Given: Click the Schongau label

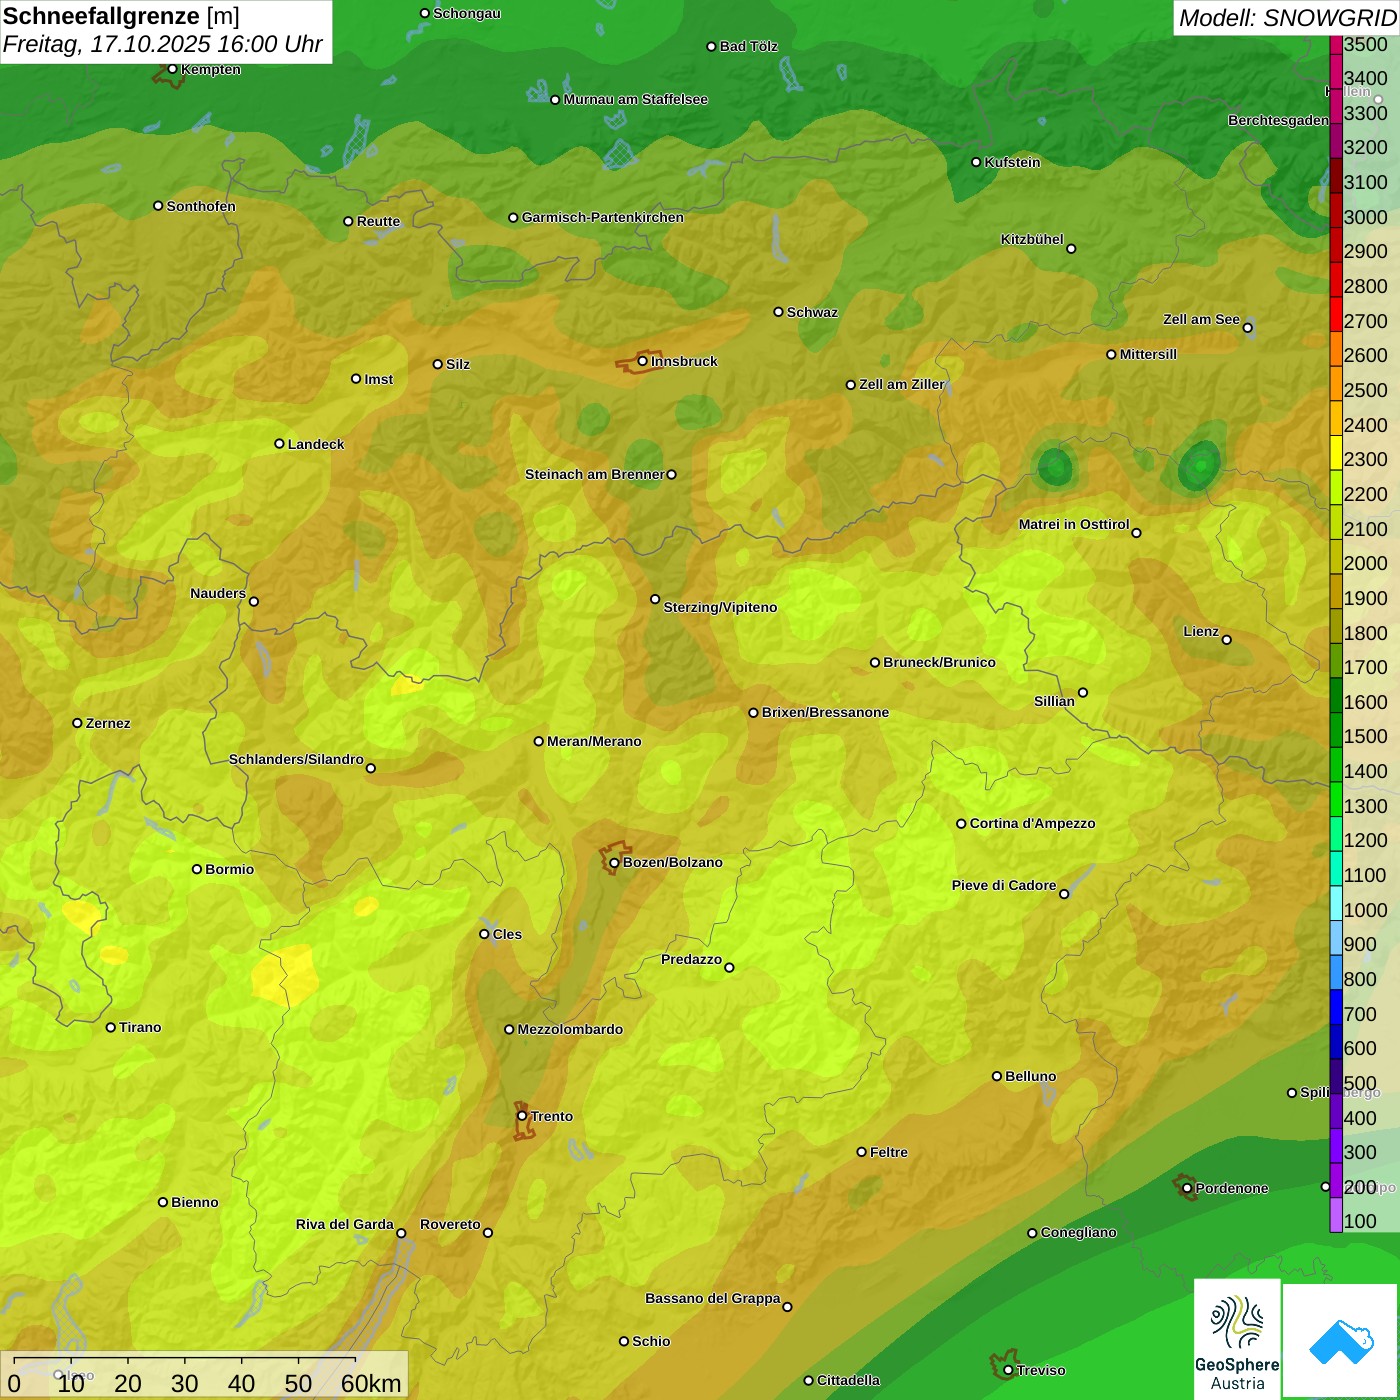Looking at the screenshot, I should tap(467, 13).
